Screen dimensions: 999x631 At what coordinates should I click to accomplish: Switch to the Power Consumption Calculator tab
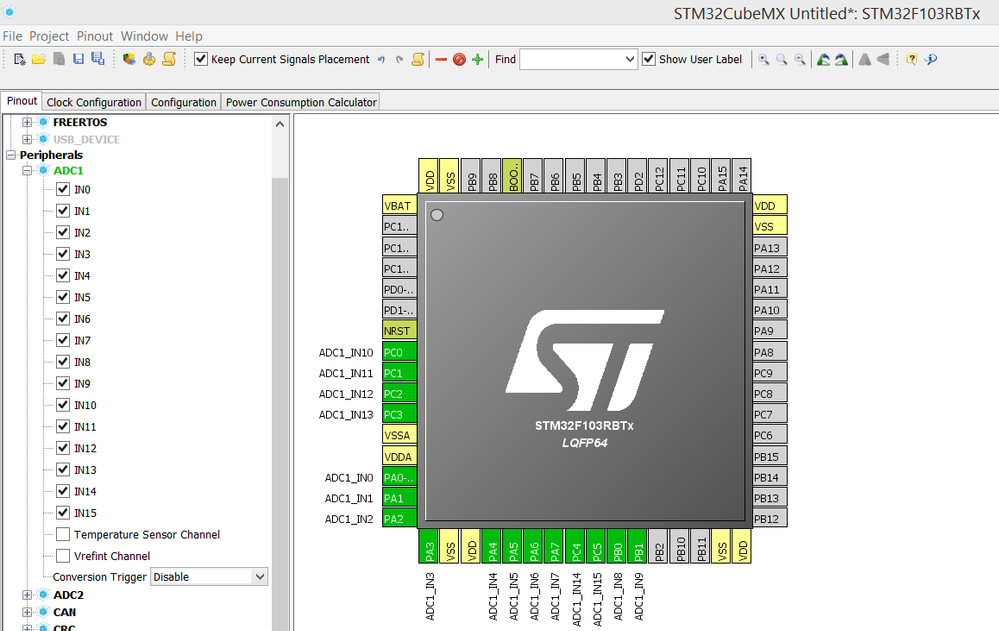pos(301,102)
